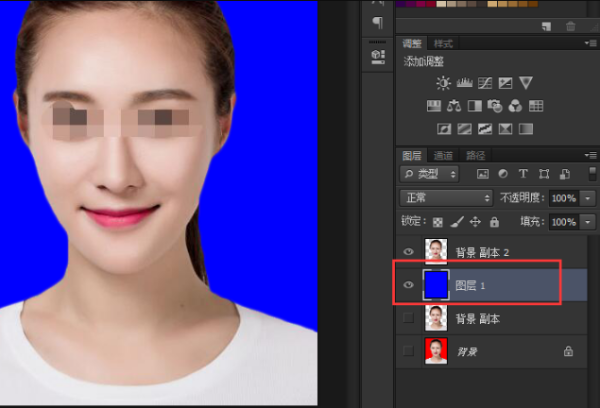Open the 正常 blend mode dropdown
The image size is (600, 408).
446,198
